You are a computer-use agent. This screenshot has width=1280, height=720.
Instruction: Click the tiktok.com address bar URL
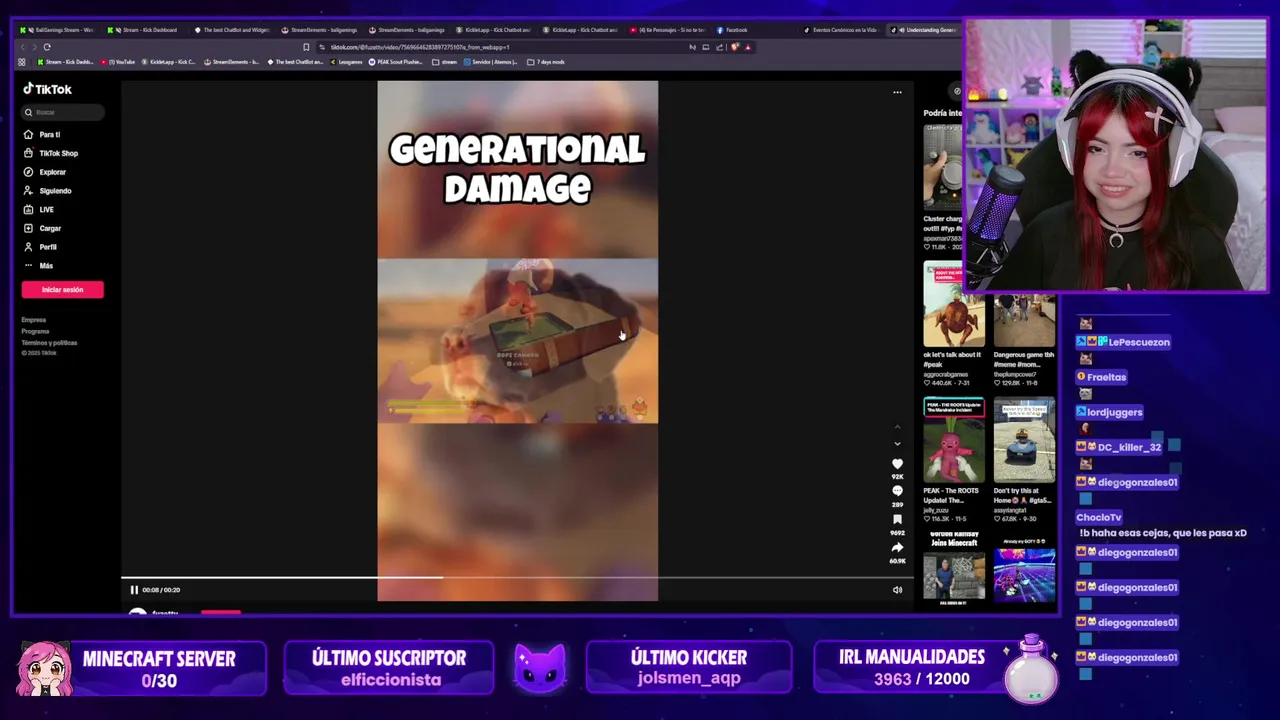[420, 47]
